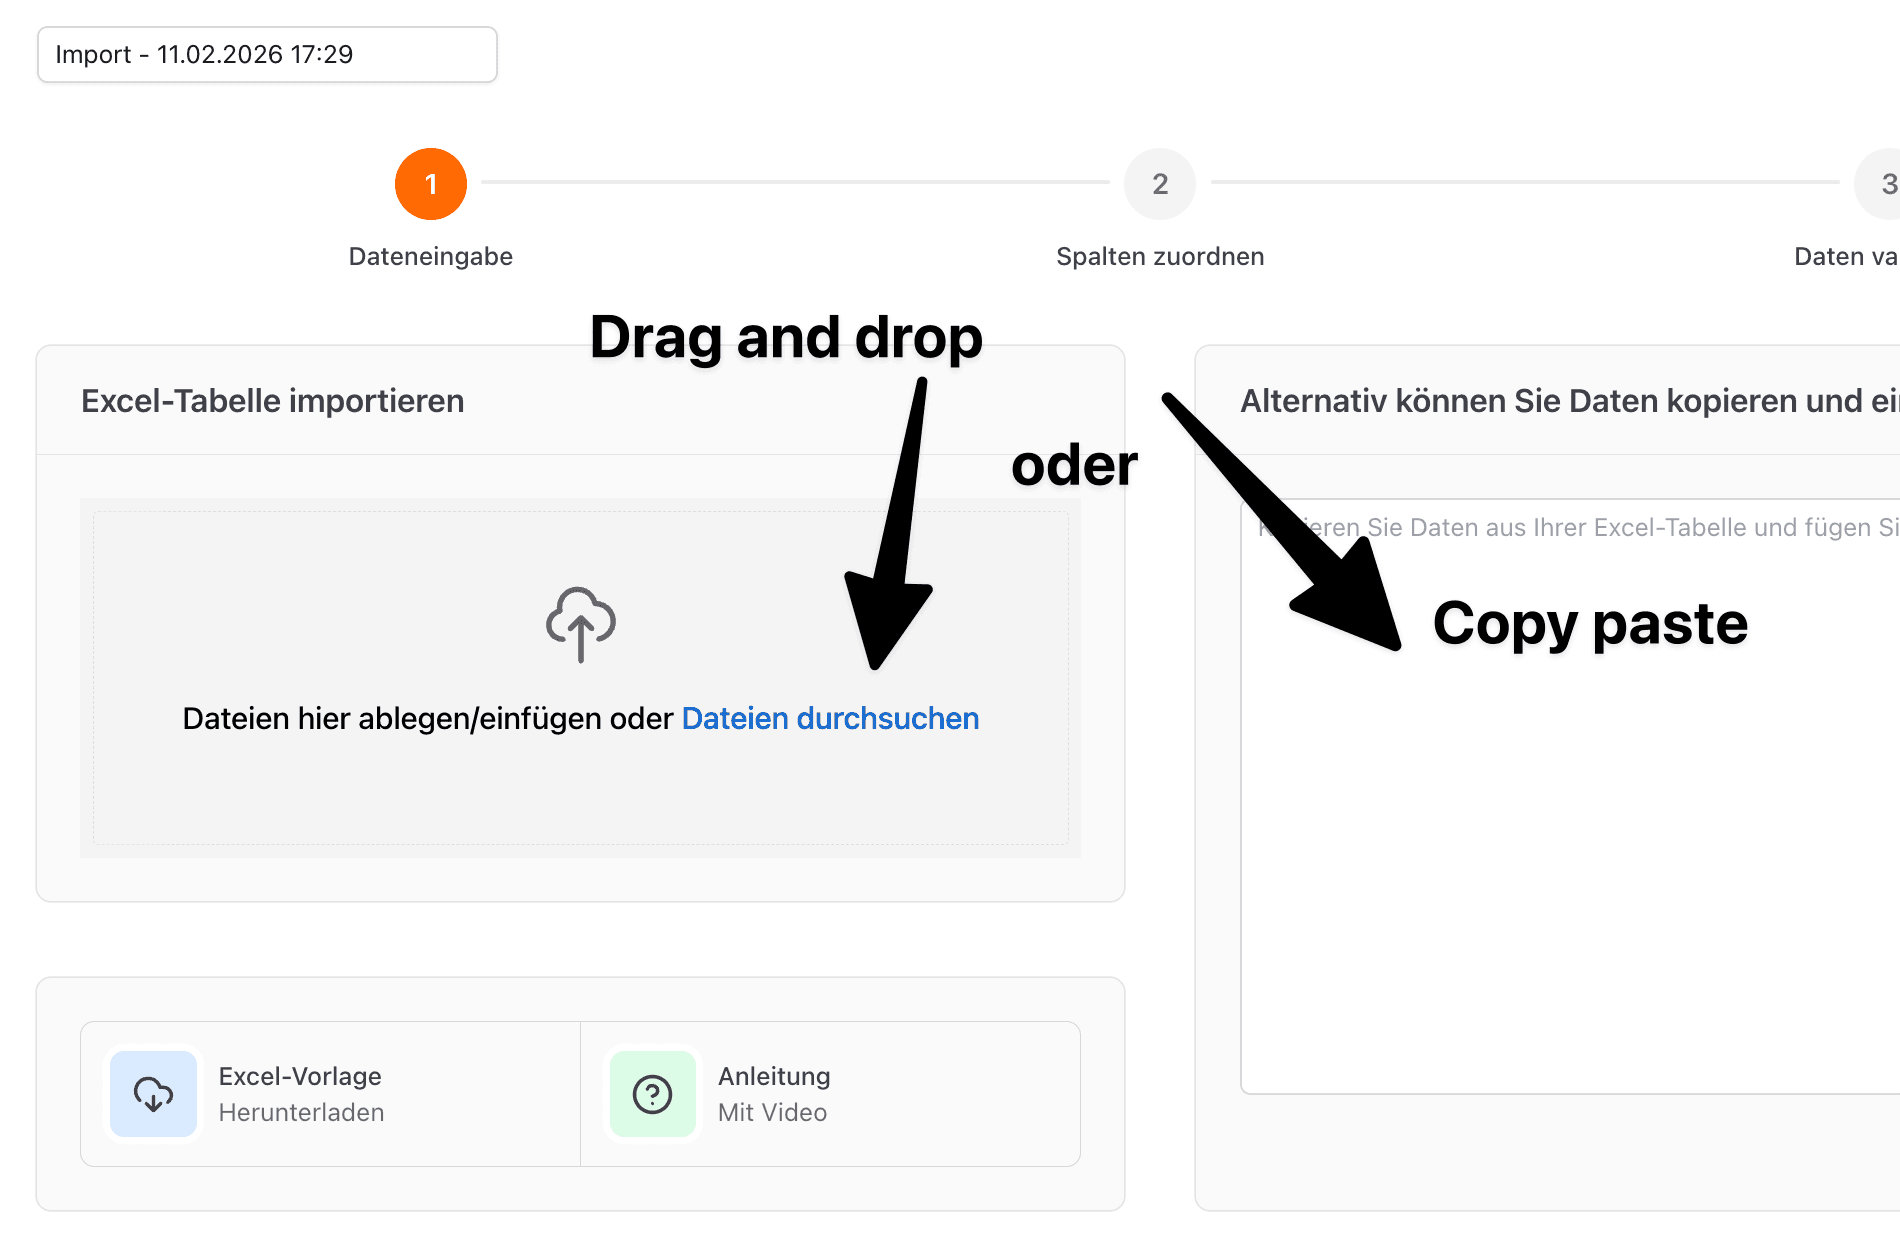The image size is (1900, 1244).
Task: Focus the import name input field
Action: pyautogui.click(x=267, y=55)
